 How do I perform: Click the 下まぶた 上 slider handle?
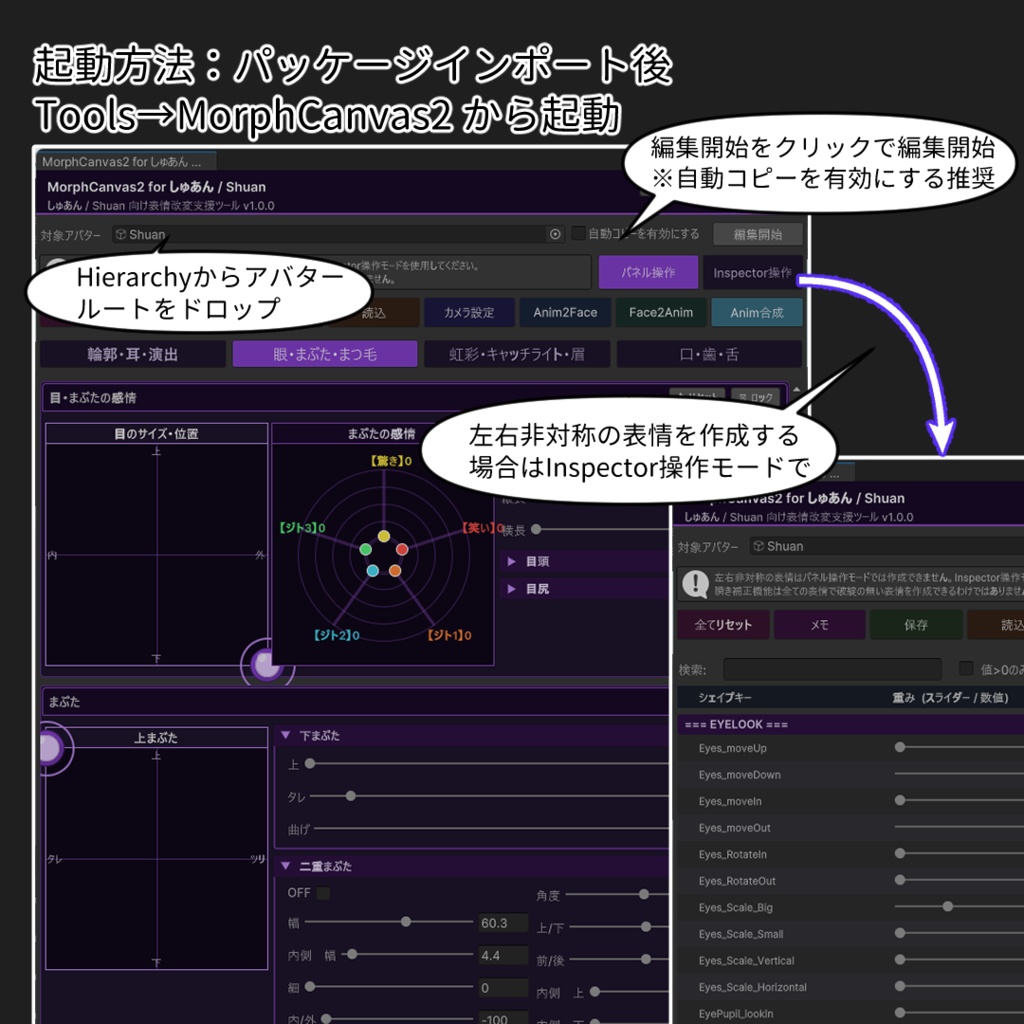coord(310,763)
